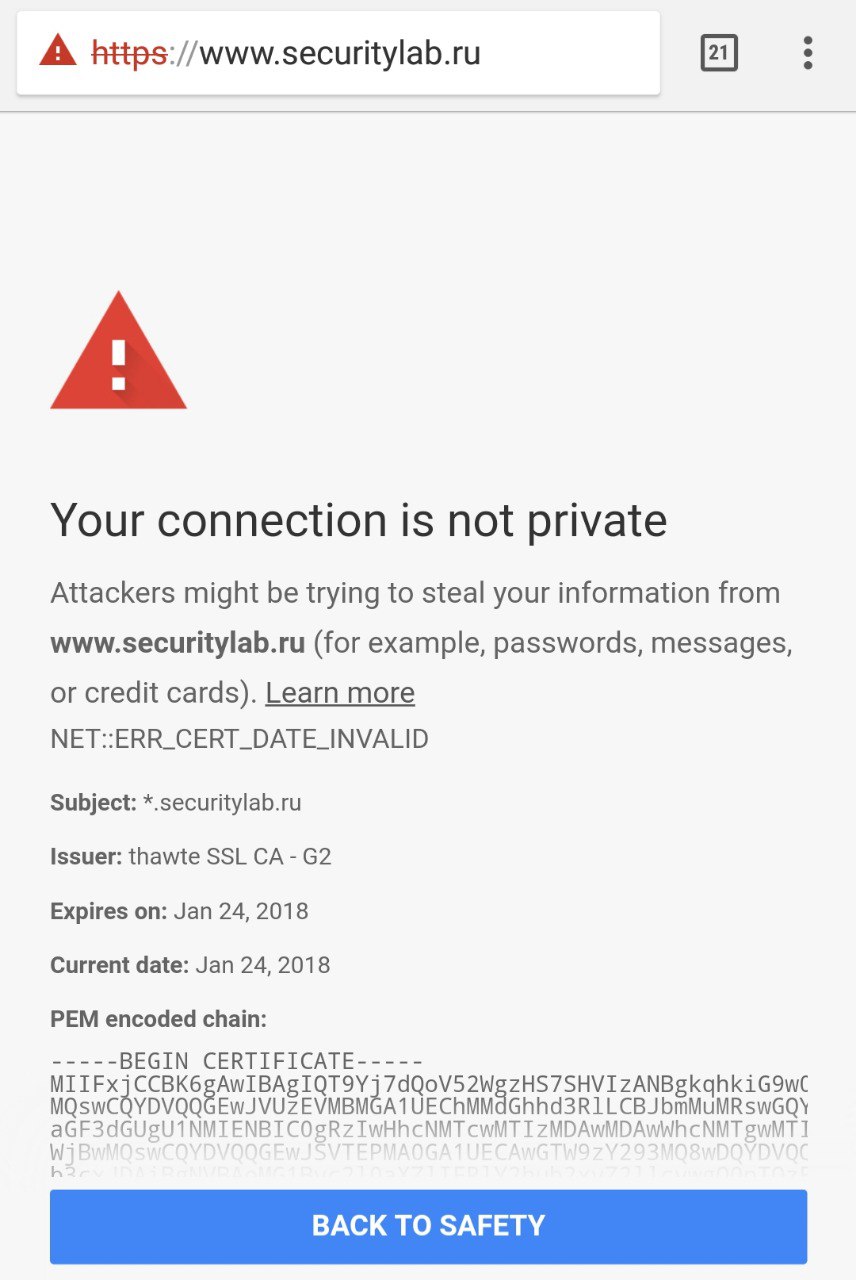Click the 'Your connection is not private' heading
The width and height of the screenshot is (856, 1280).
coord(358,521)
